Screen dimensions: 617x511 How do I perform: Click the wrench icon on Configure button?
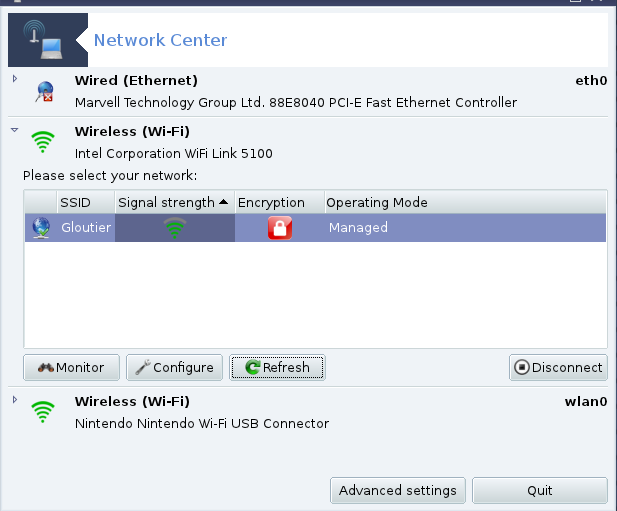pyautogui.click(x=143, y=367)
